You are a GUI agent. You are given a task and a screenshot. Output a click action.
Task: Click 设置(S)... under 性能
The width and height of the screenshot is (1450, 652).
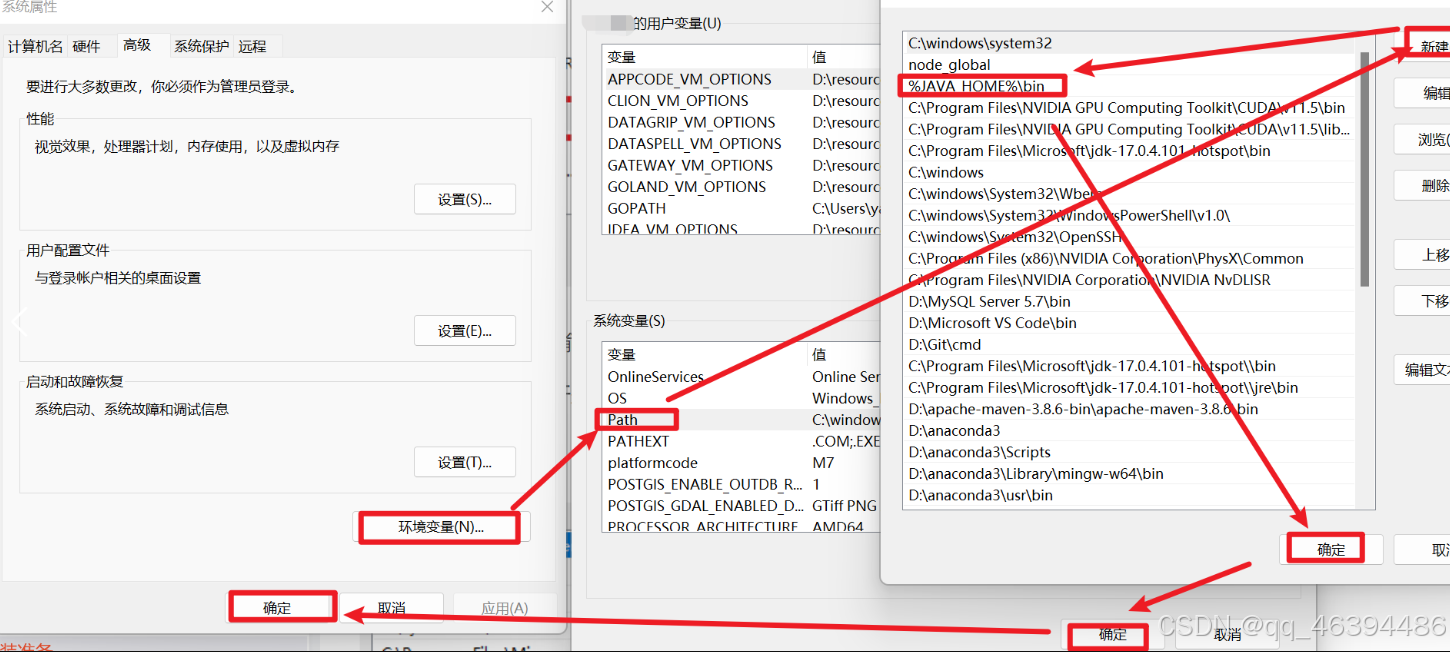pyautogui.click(x=465, y=199)
